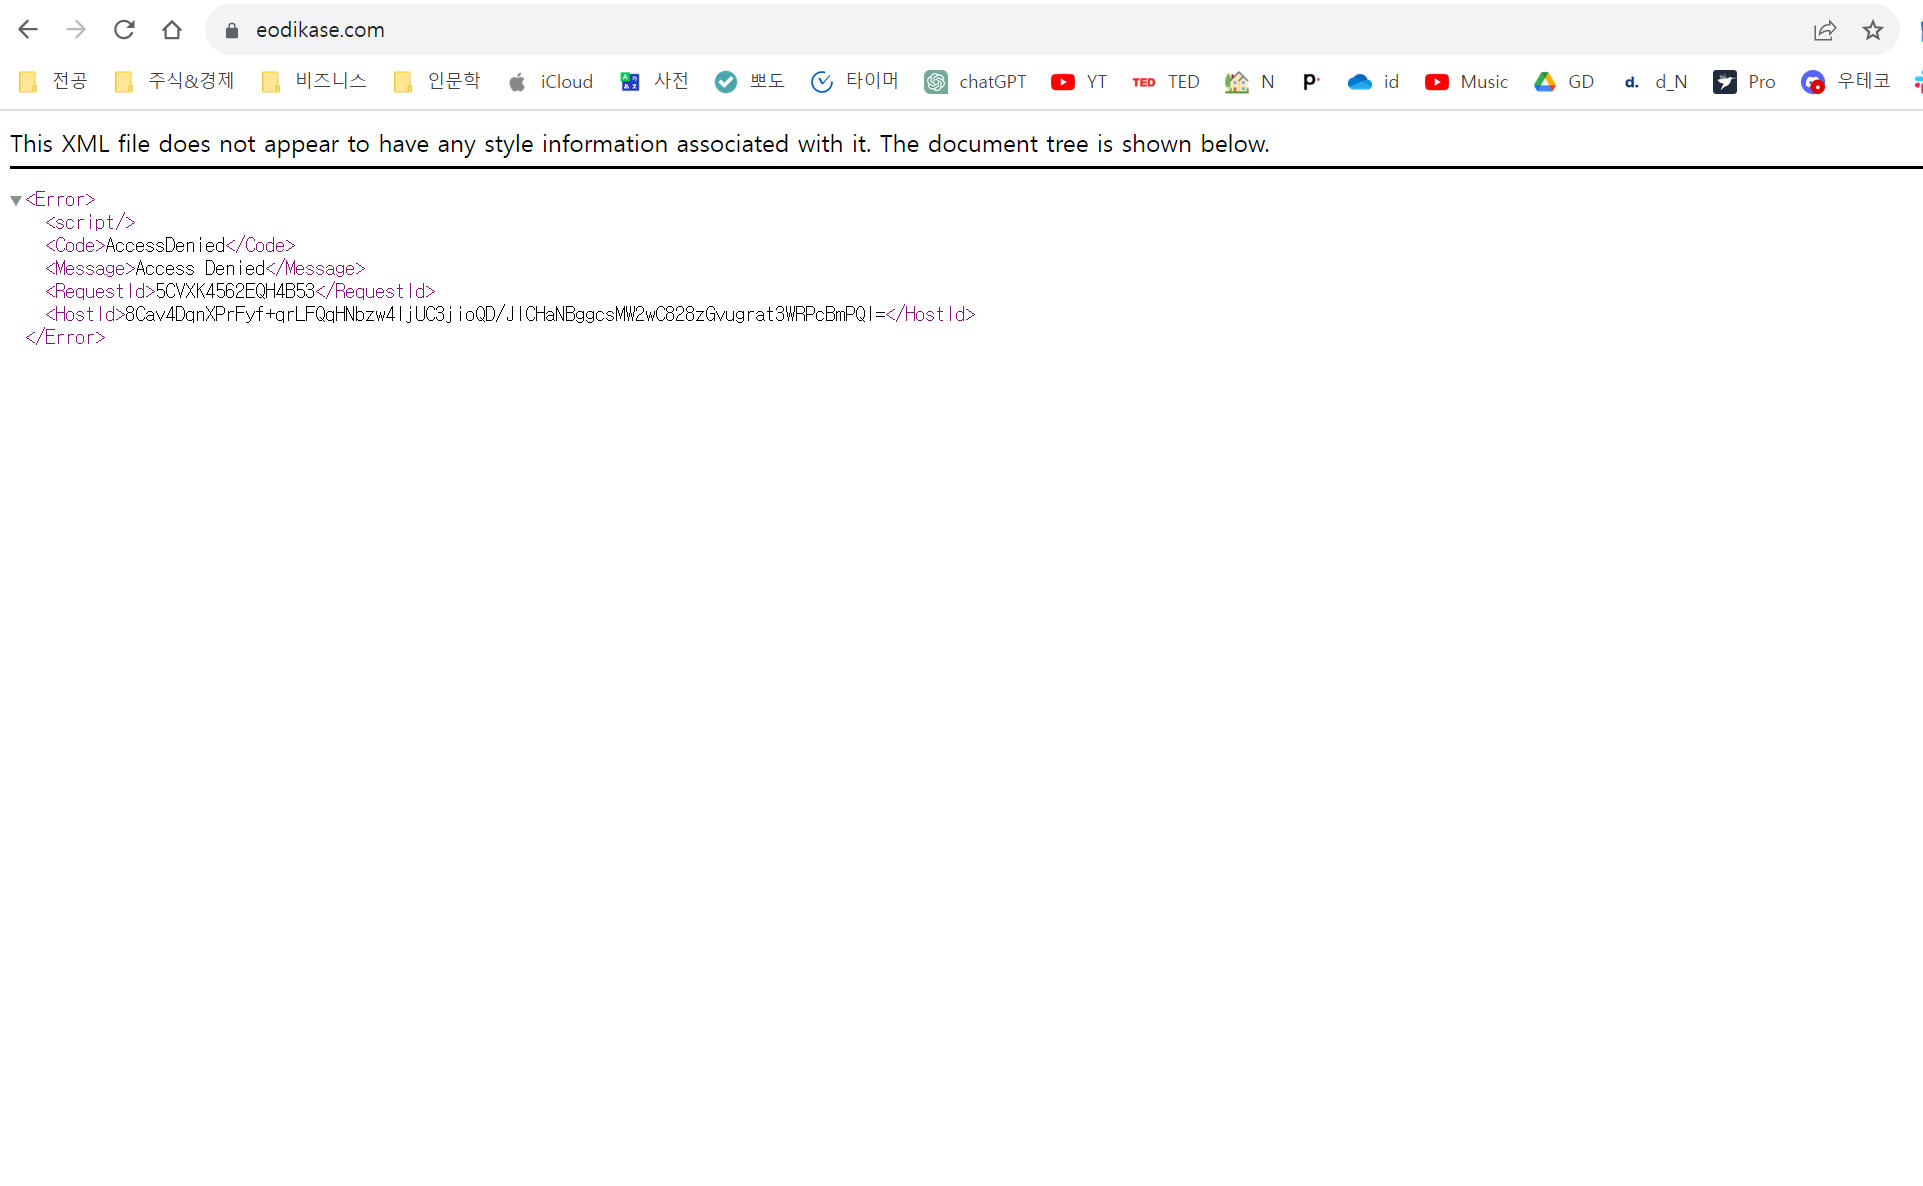Image resolution: width=1923 pixels, height=1186 pixels.
Task: Open the 전공 bookmark folder
Action: click(54, 81)
